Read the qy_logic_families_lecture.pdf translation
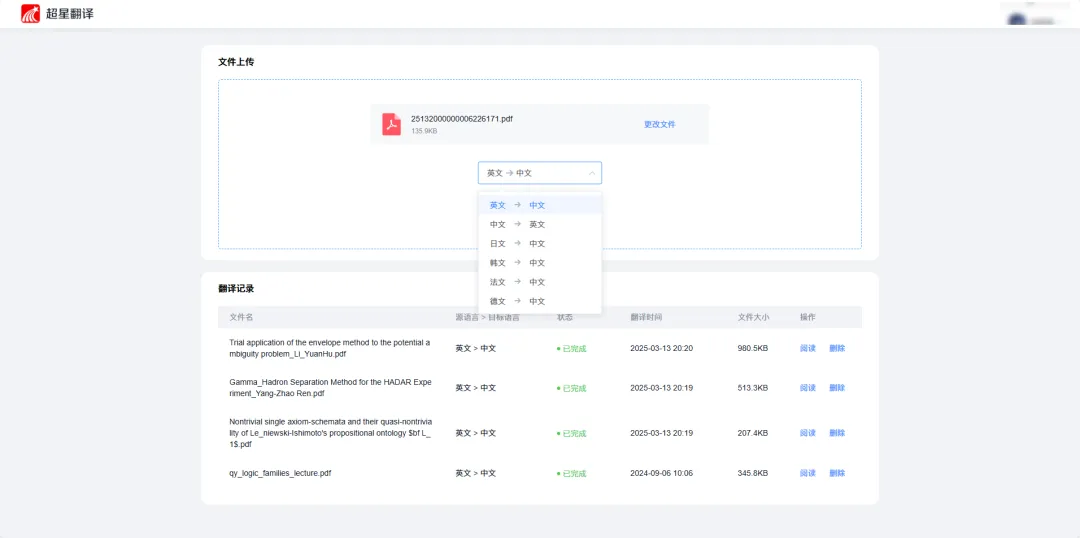The height and width of the screenshot is (538, 1080). 808,473
